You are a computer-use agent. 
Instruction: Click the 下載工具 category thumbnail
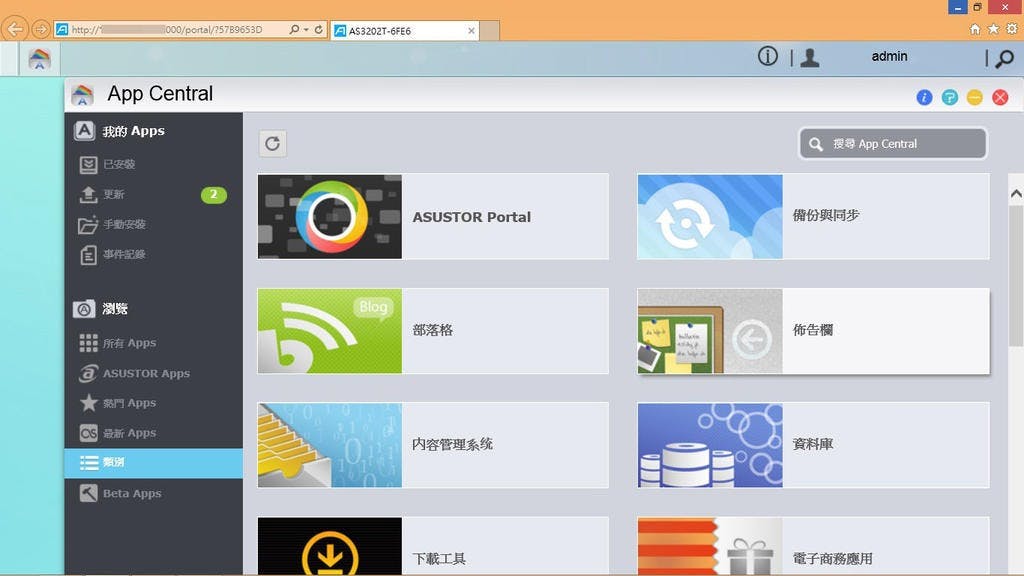pyautogui.click(x=330, y=547)
